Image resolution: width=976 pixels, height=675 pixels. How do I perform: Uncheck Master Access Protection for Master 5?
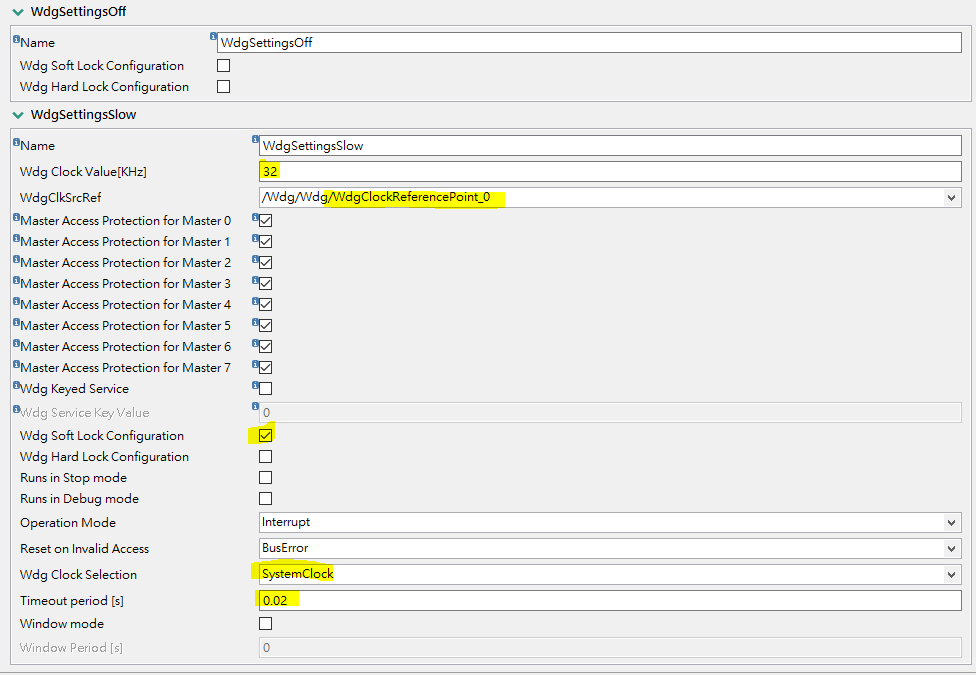265,326
